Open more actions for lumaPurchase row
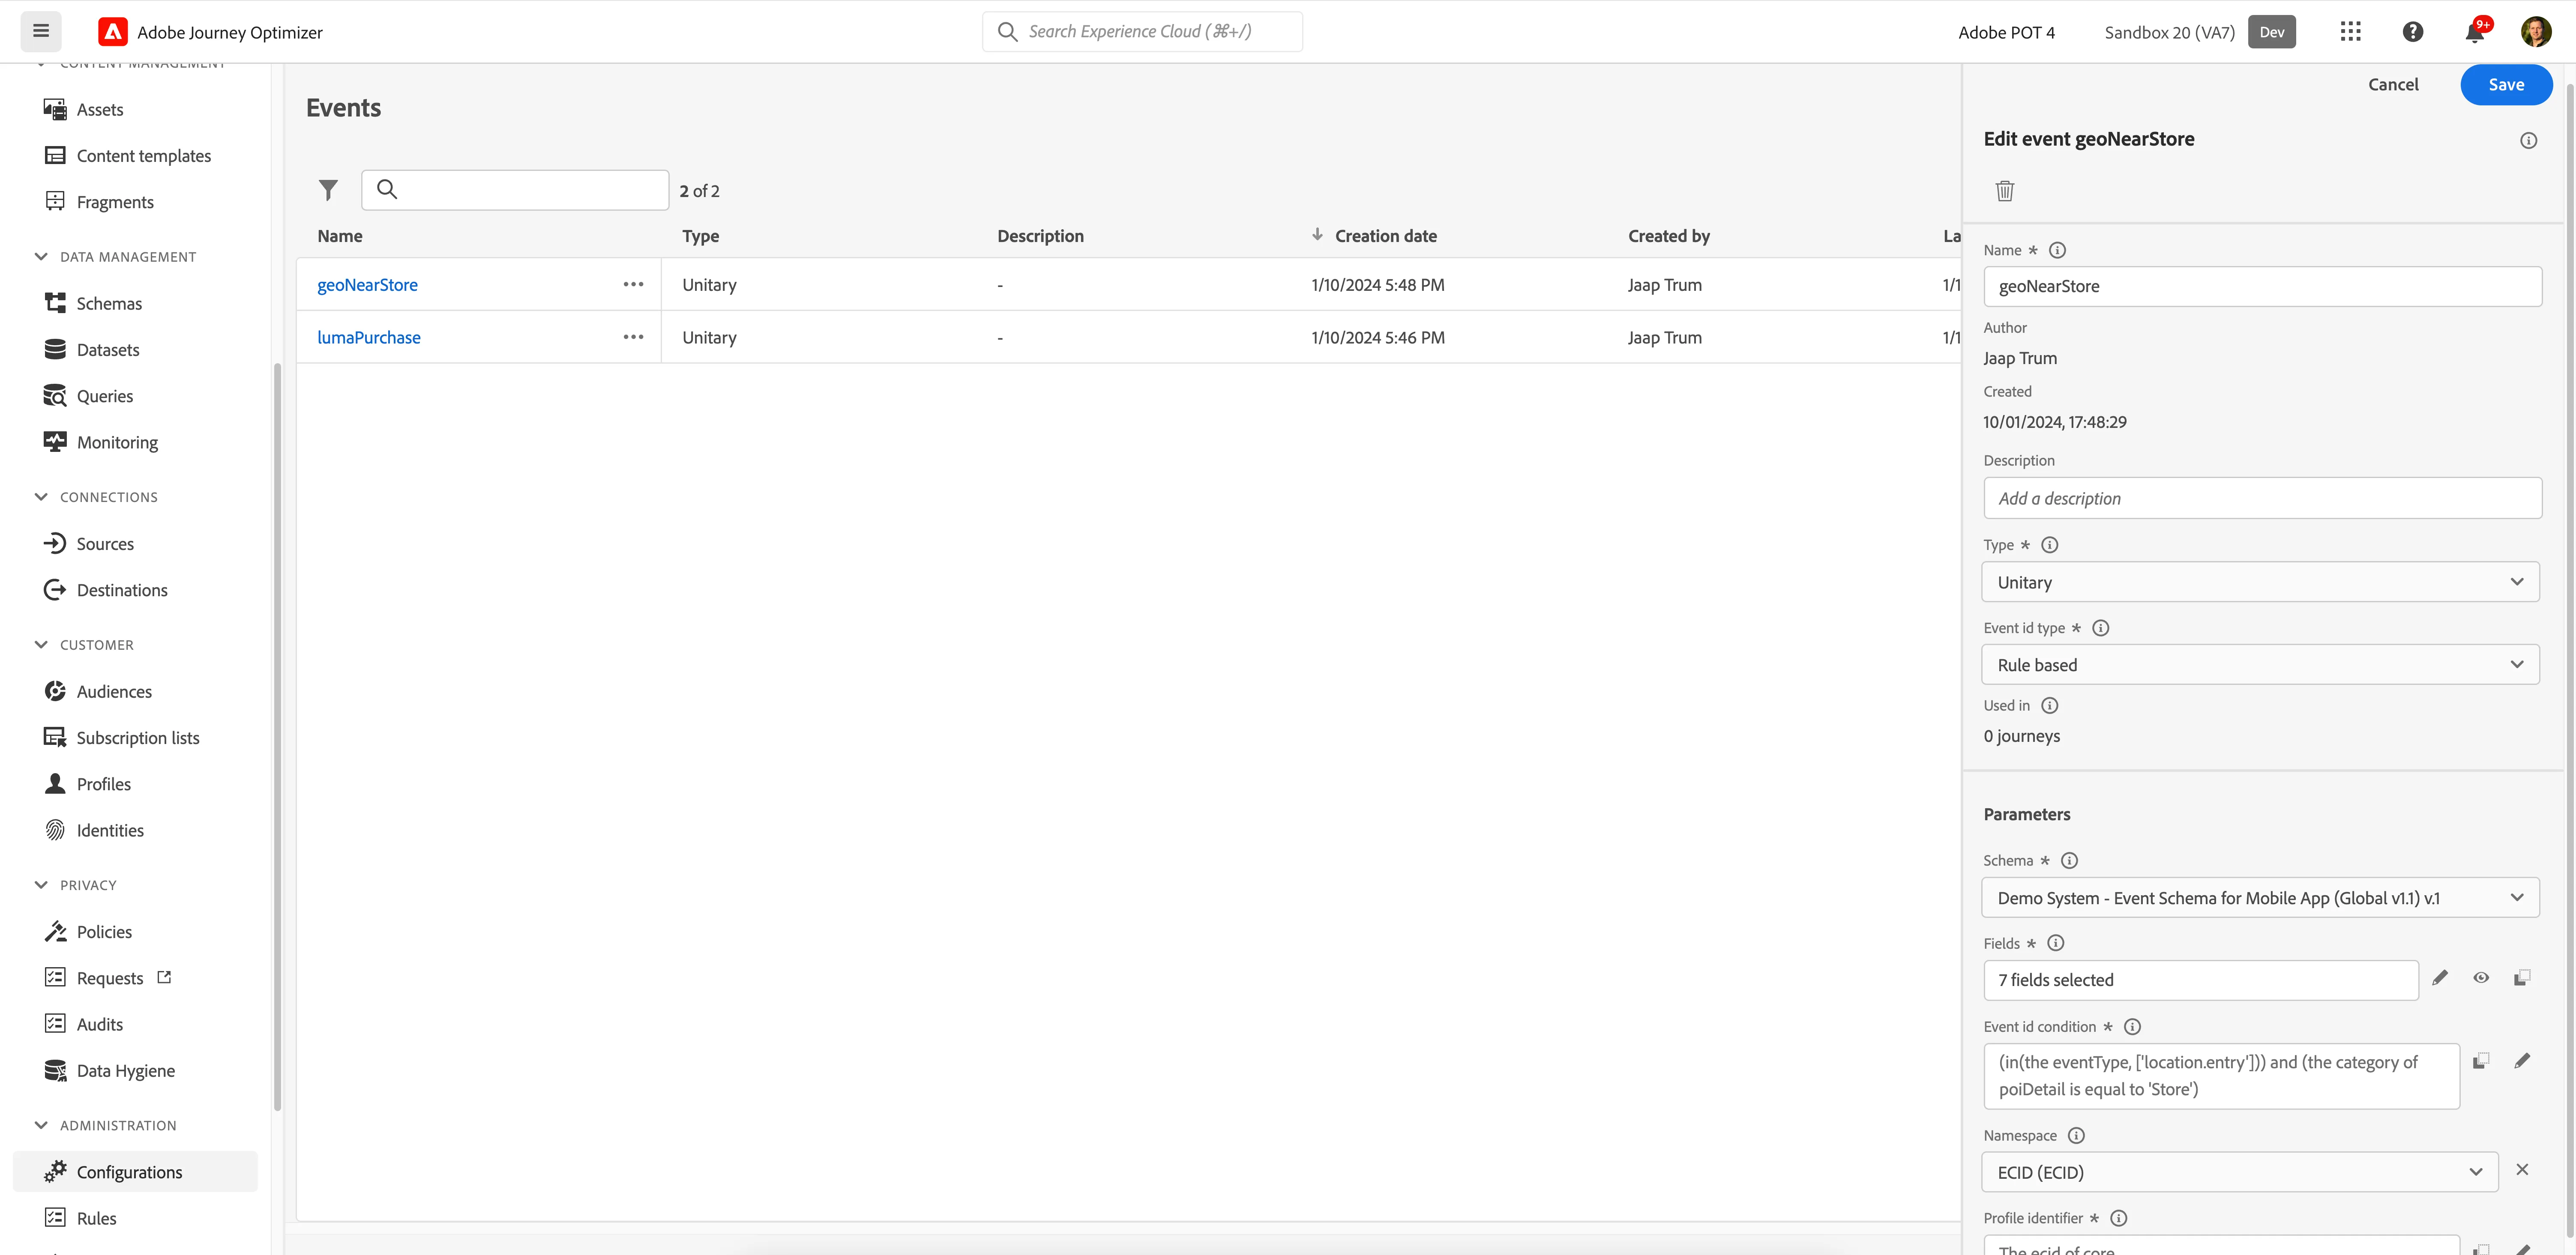 [633, 338]
